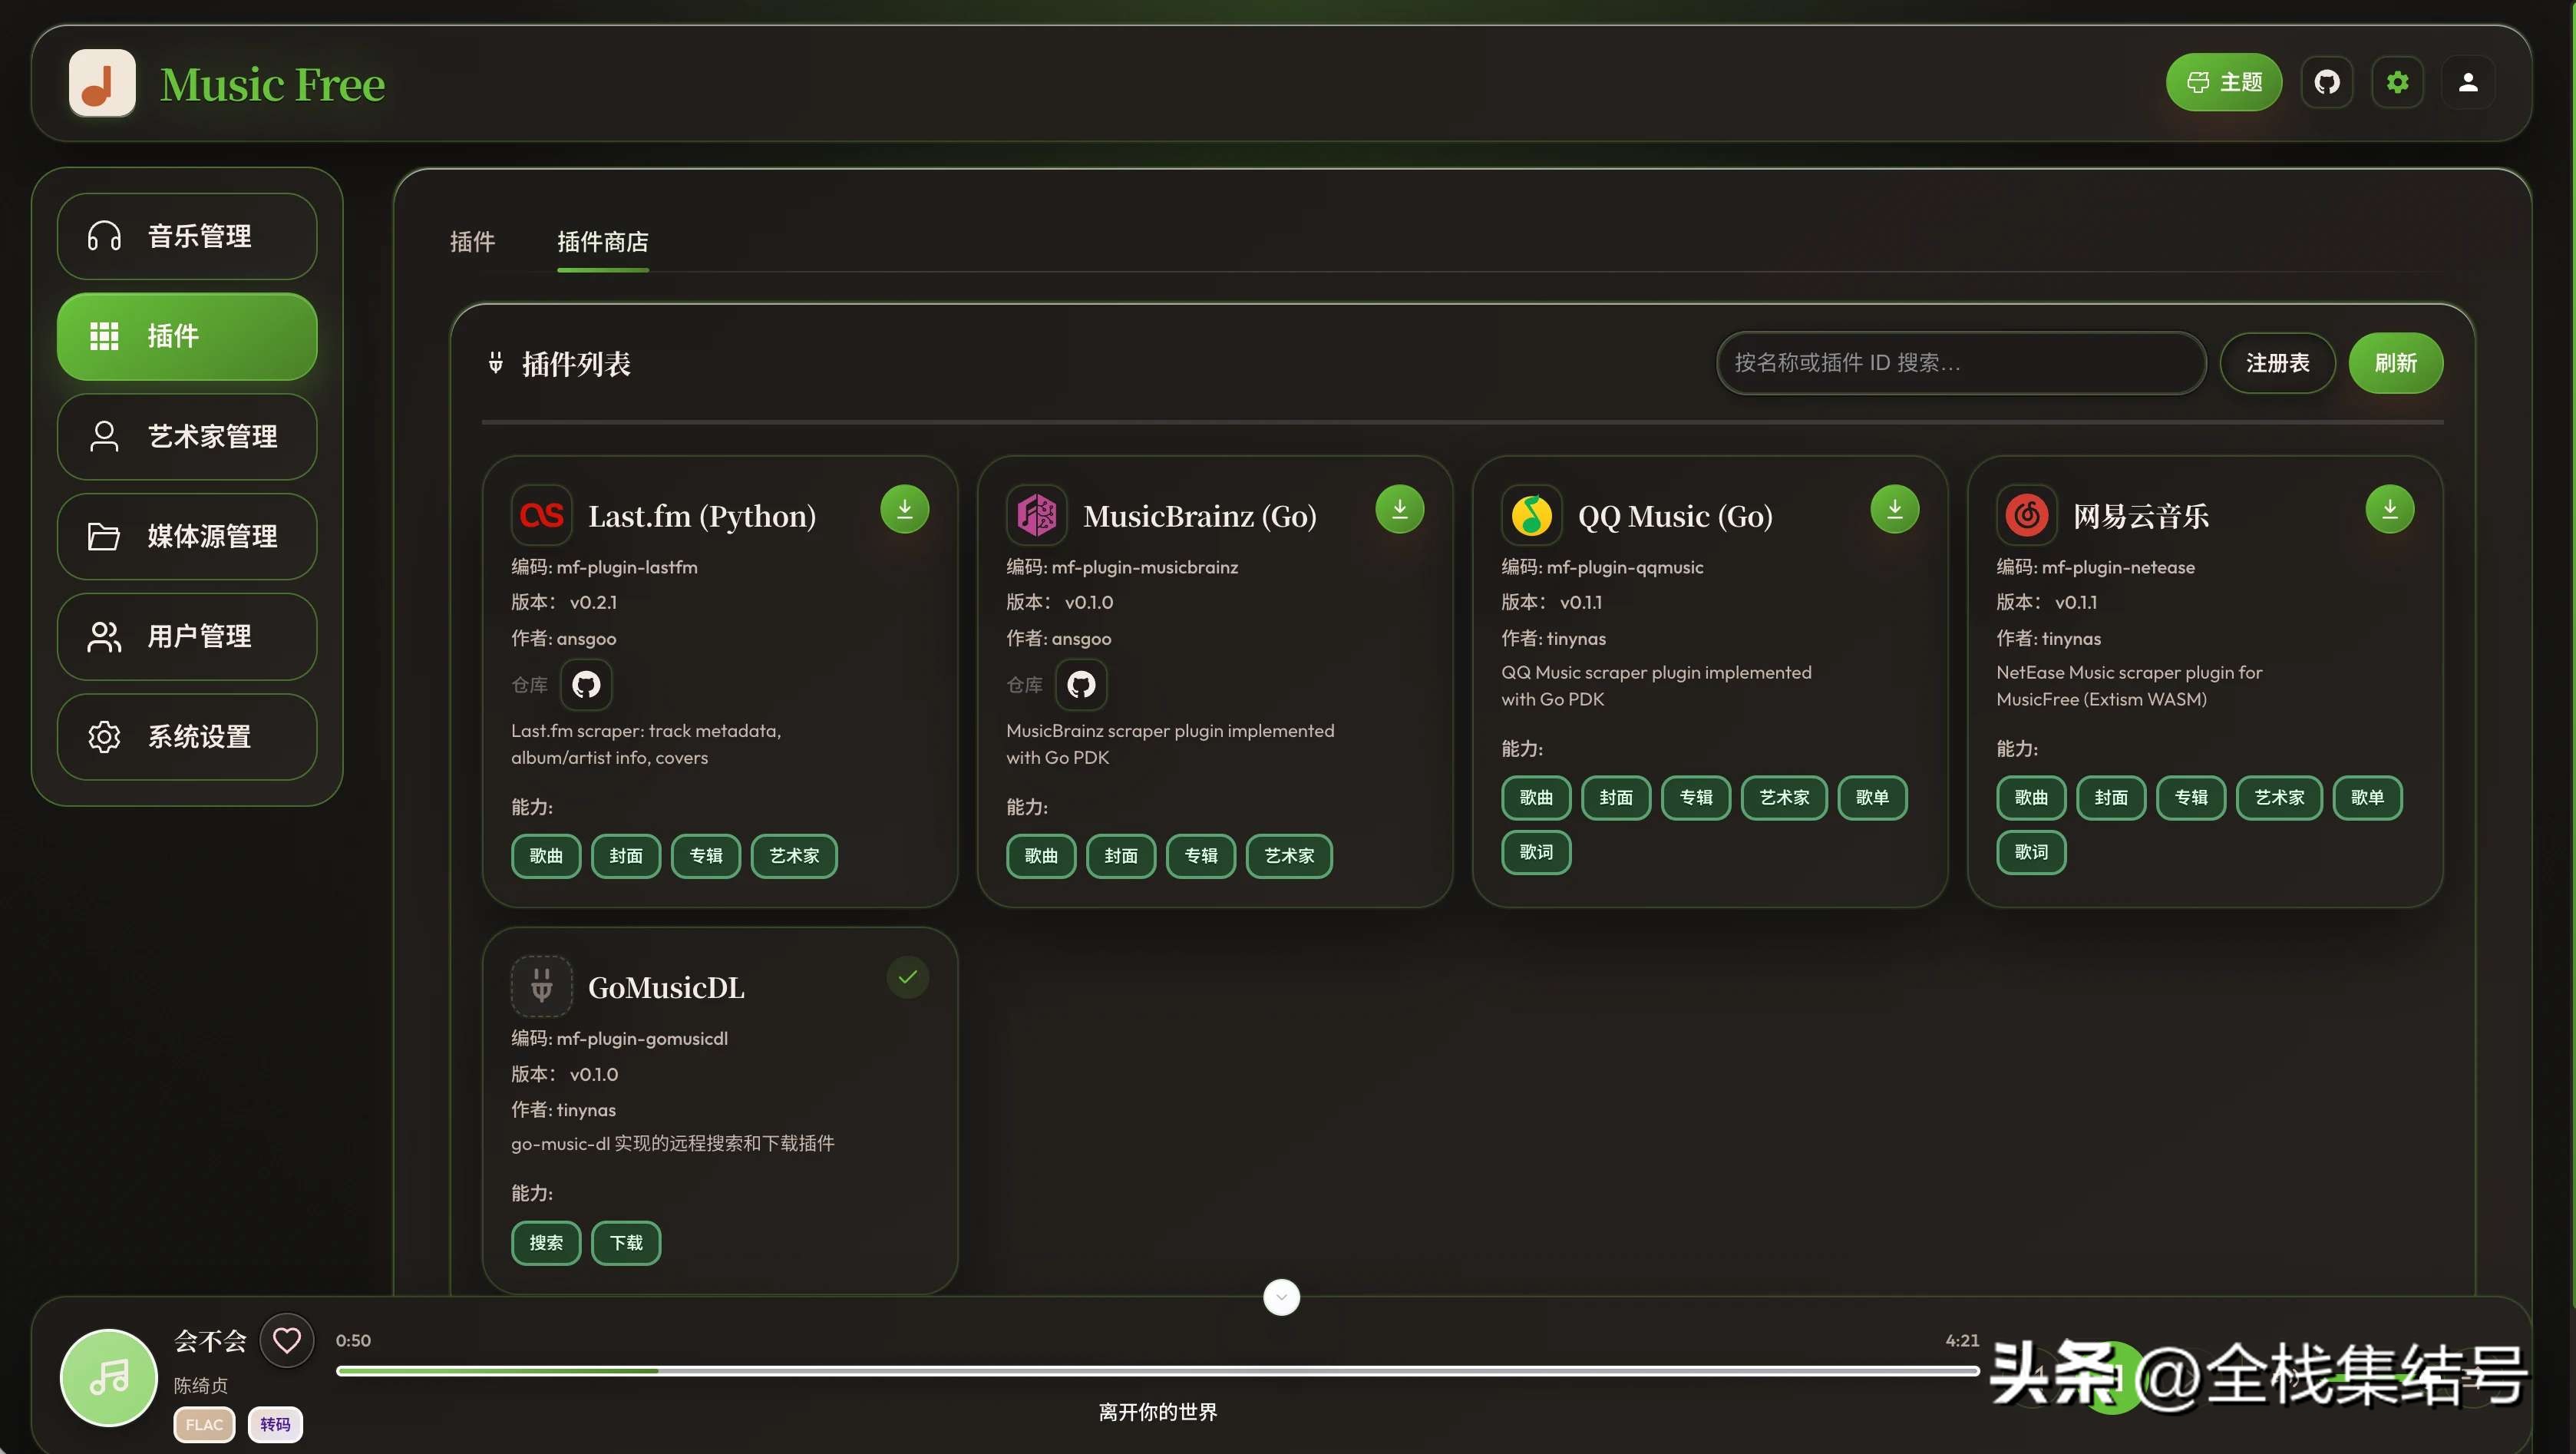Screen dimensions: 2576x1454
Task: Click the 刷新 refresh button
Action: 2395,362
